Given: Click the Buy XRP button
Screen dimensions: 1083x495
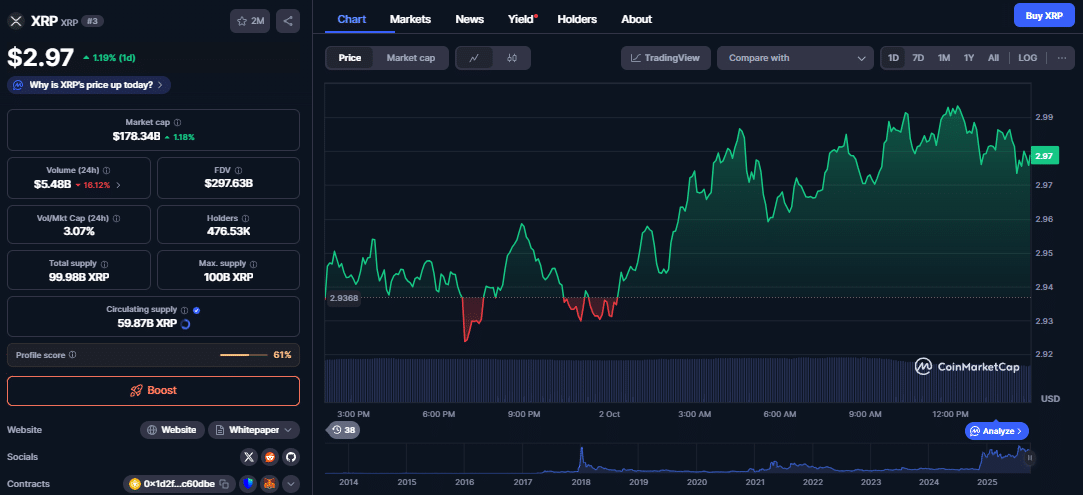Looking at the screenshot, I should pyautogui.click(x=1044, y=15).
